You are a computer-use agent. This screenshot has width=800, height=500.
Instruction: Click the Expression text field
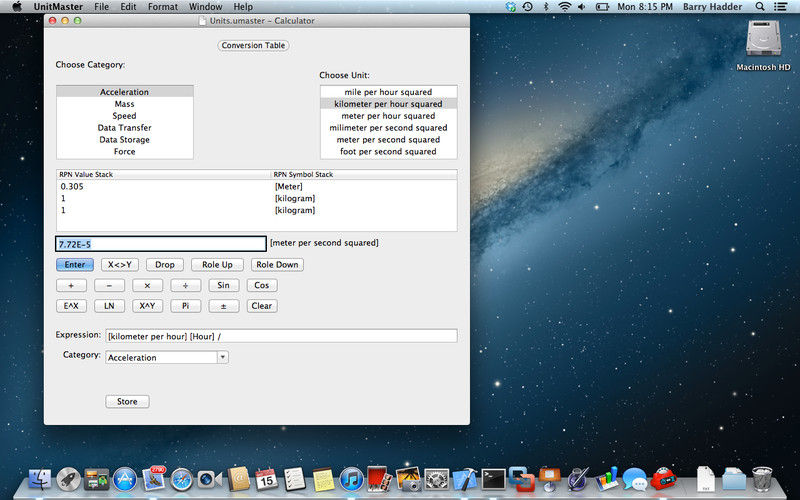click(x=281, y=336)
